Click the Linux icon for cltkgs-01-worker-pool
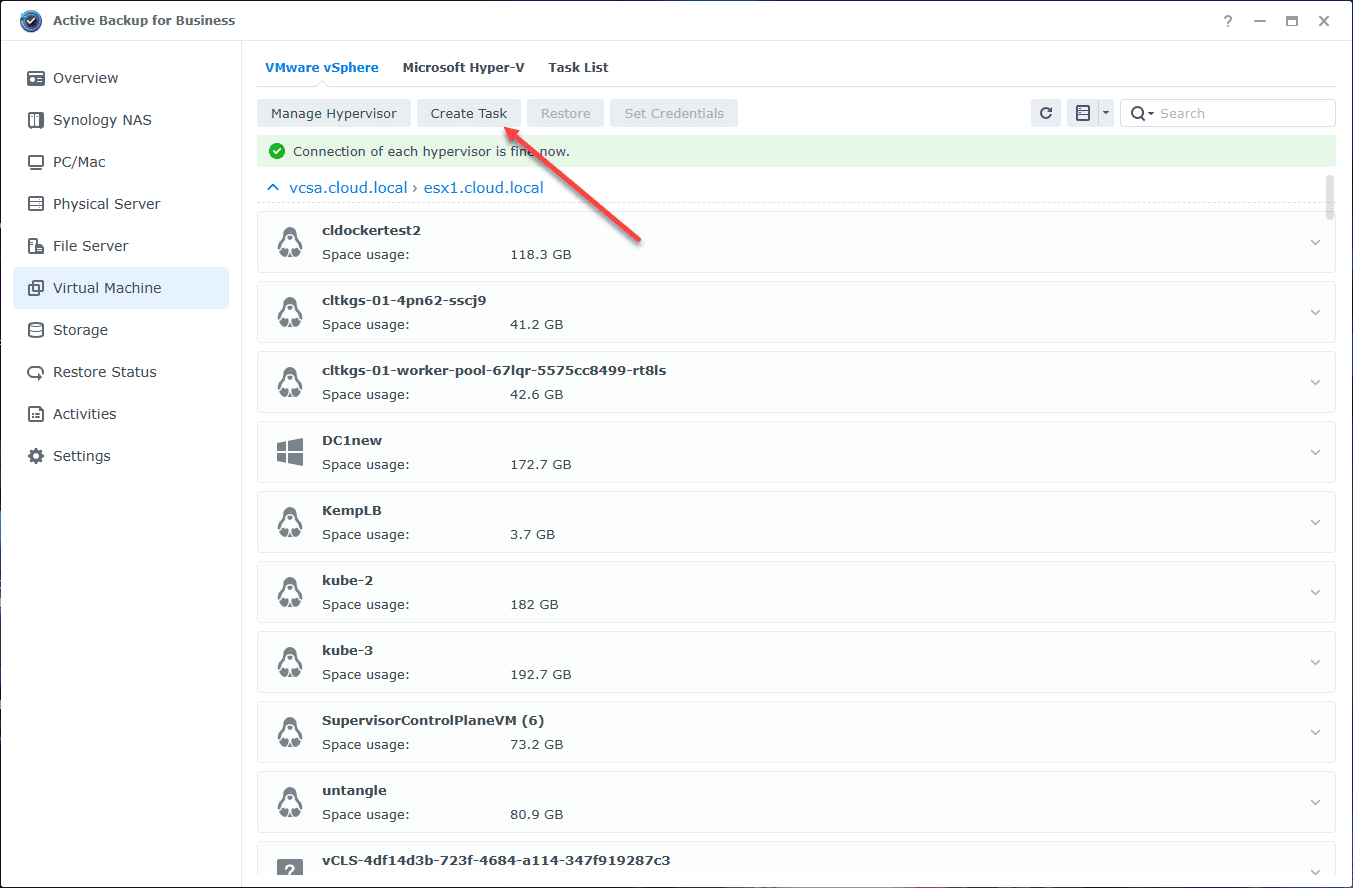The height and width of the screenshot is (888, 1353). [x=290, y=382]
